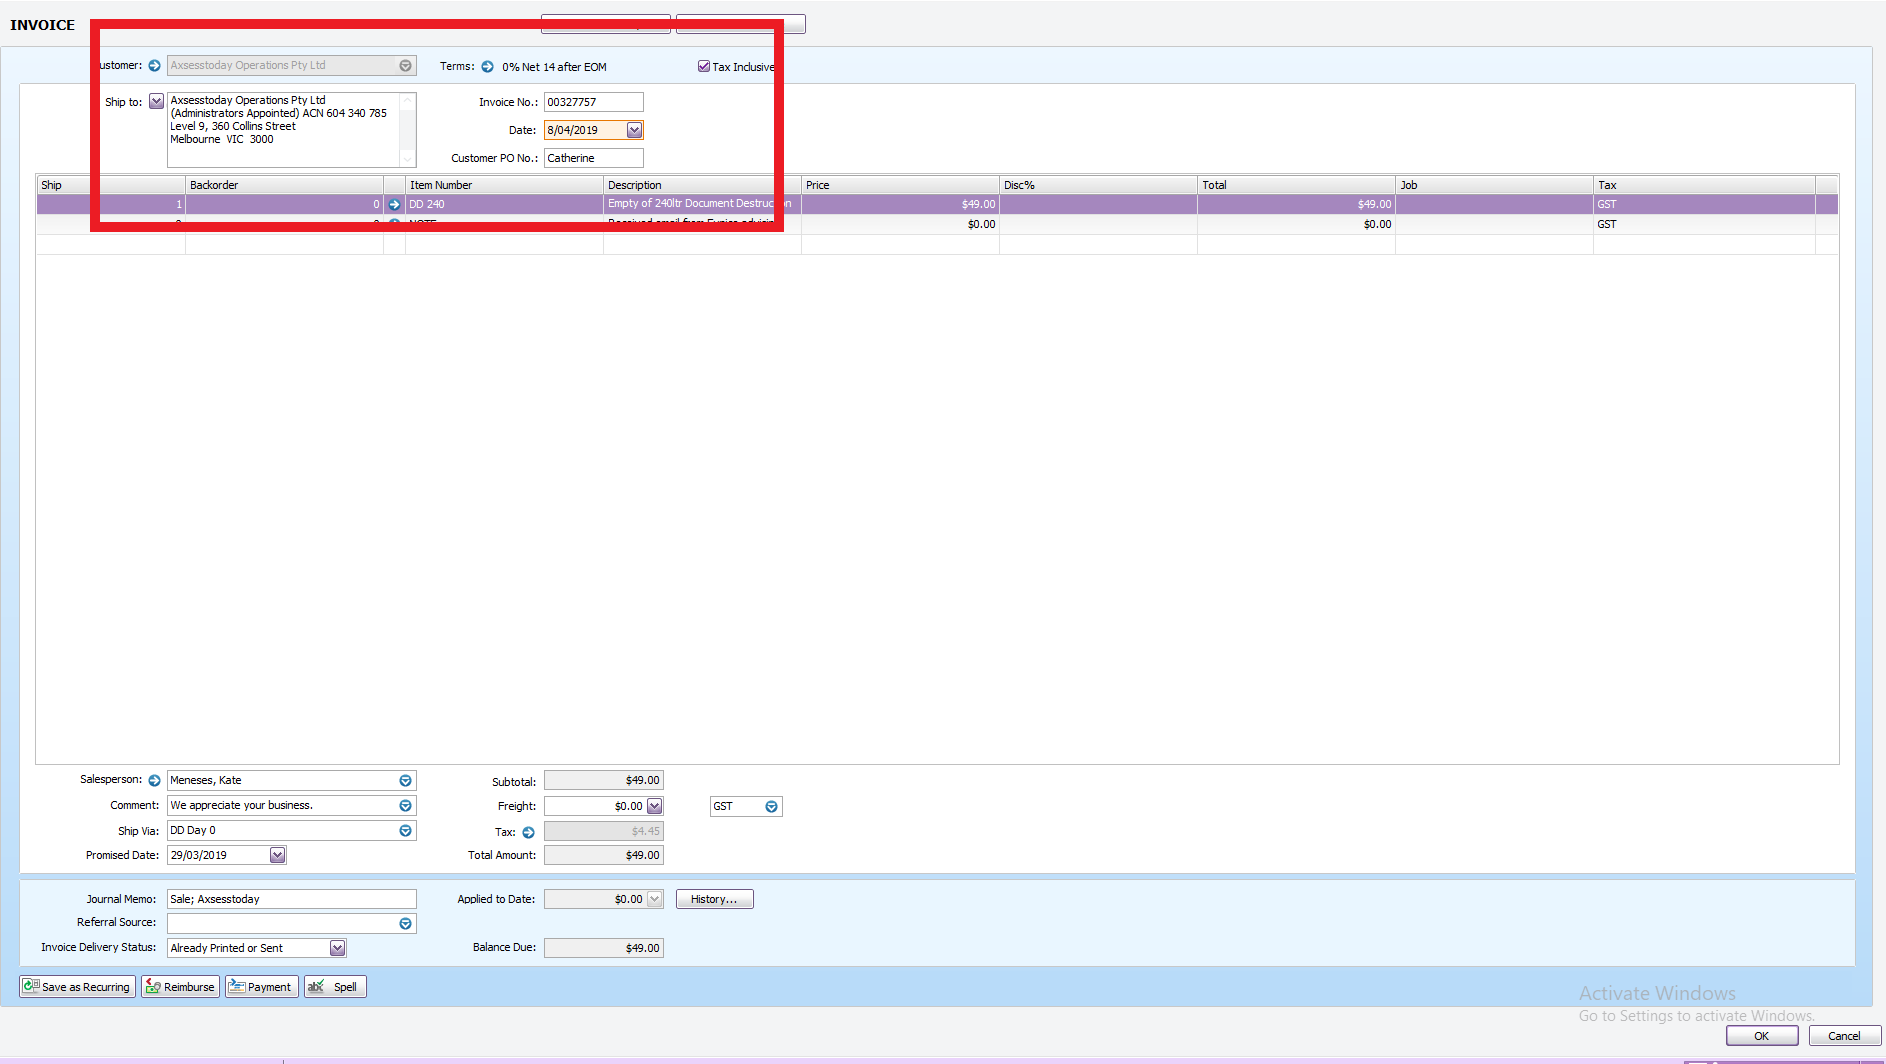1886x1064 pixels.
Task: Expand Invoice Delivery Status dropdown
Action: [x=337, y=948]
